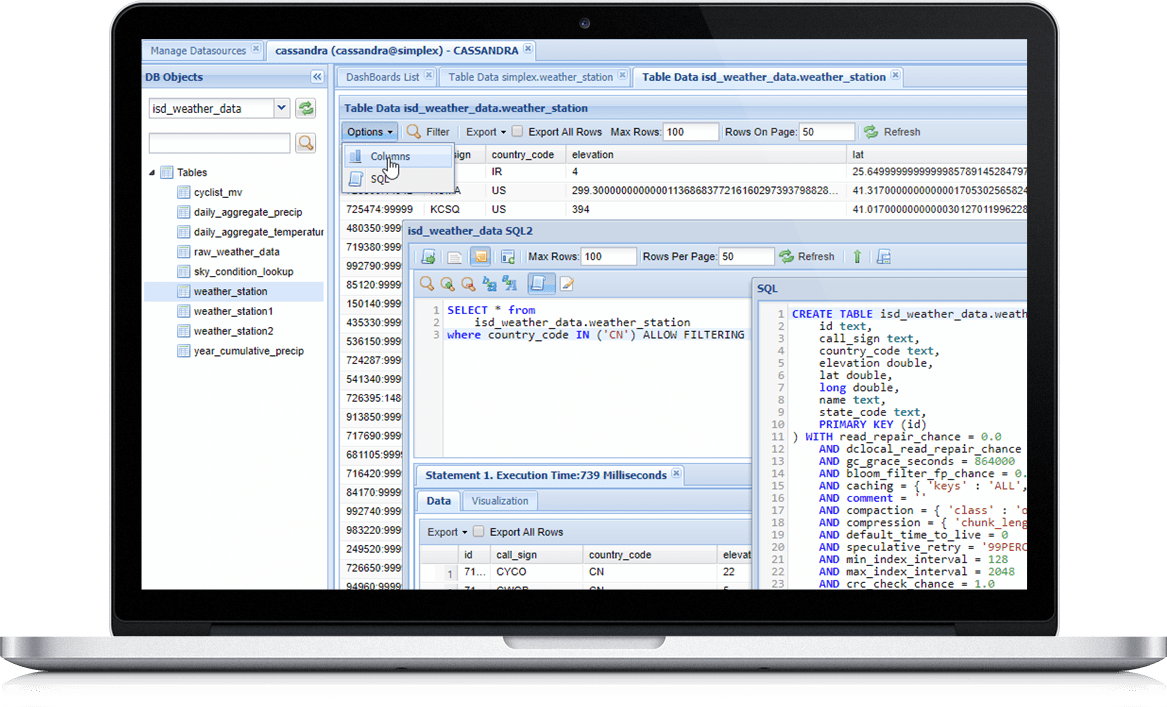Select the Filter tool on the table toolbar
Screen dimensions: 1167x707
tap(428, 131)
